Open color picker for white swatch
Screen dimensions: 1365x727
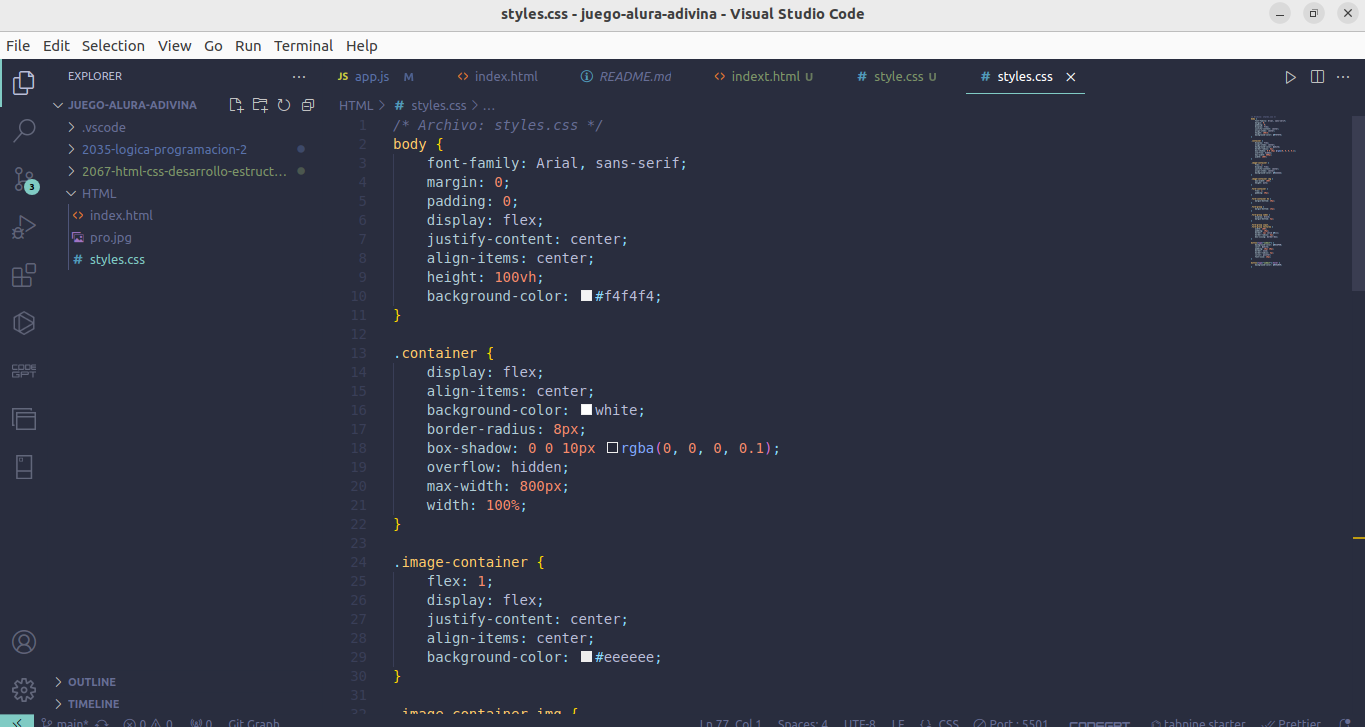tap(586, 410)
